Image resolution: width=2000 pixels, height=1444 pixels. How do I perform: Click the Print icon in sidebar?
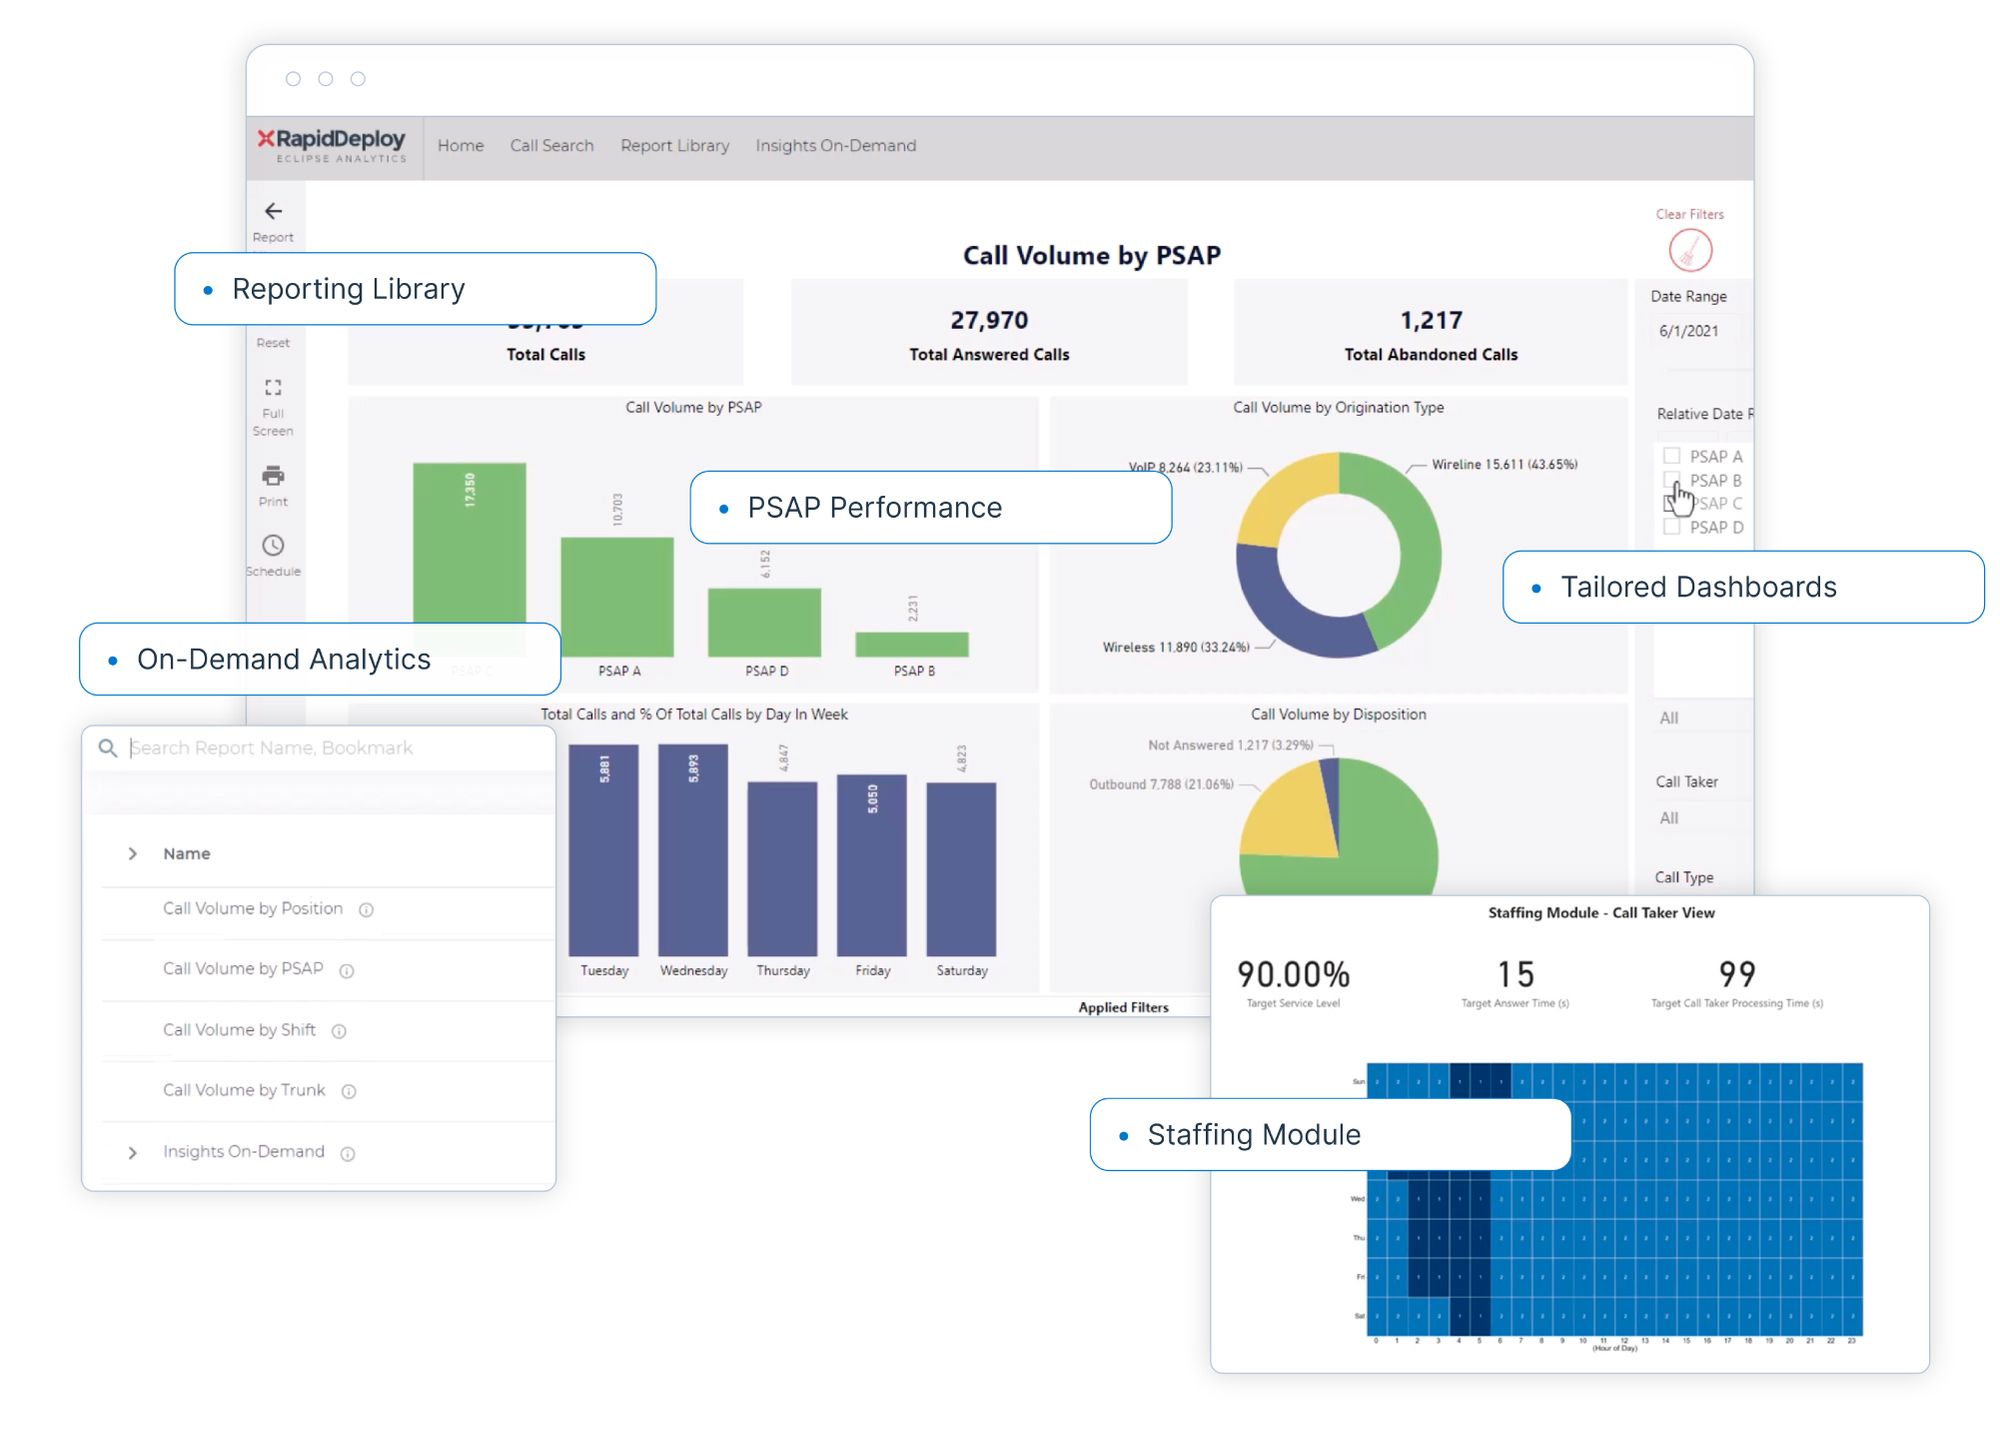pos(273,476)
